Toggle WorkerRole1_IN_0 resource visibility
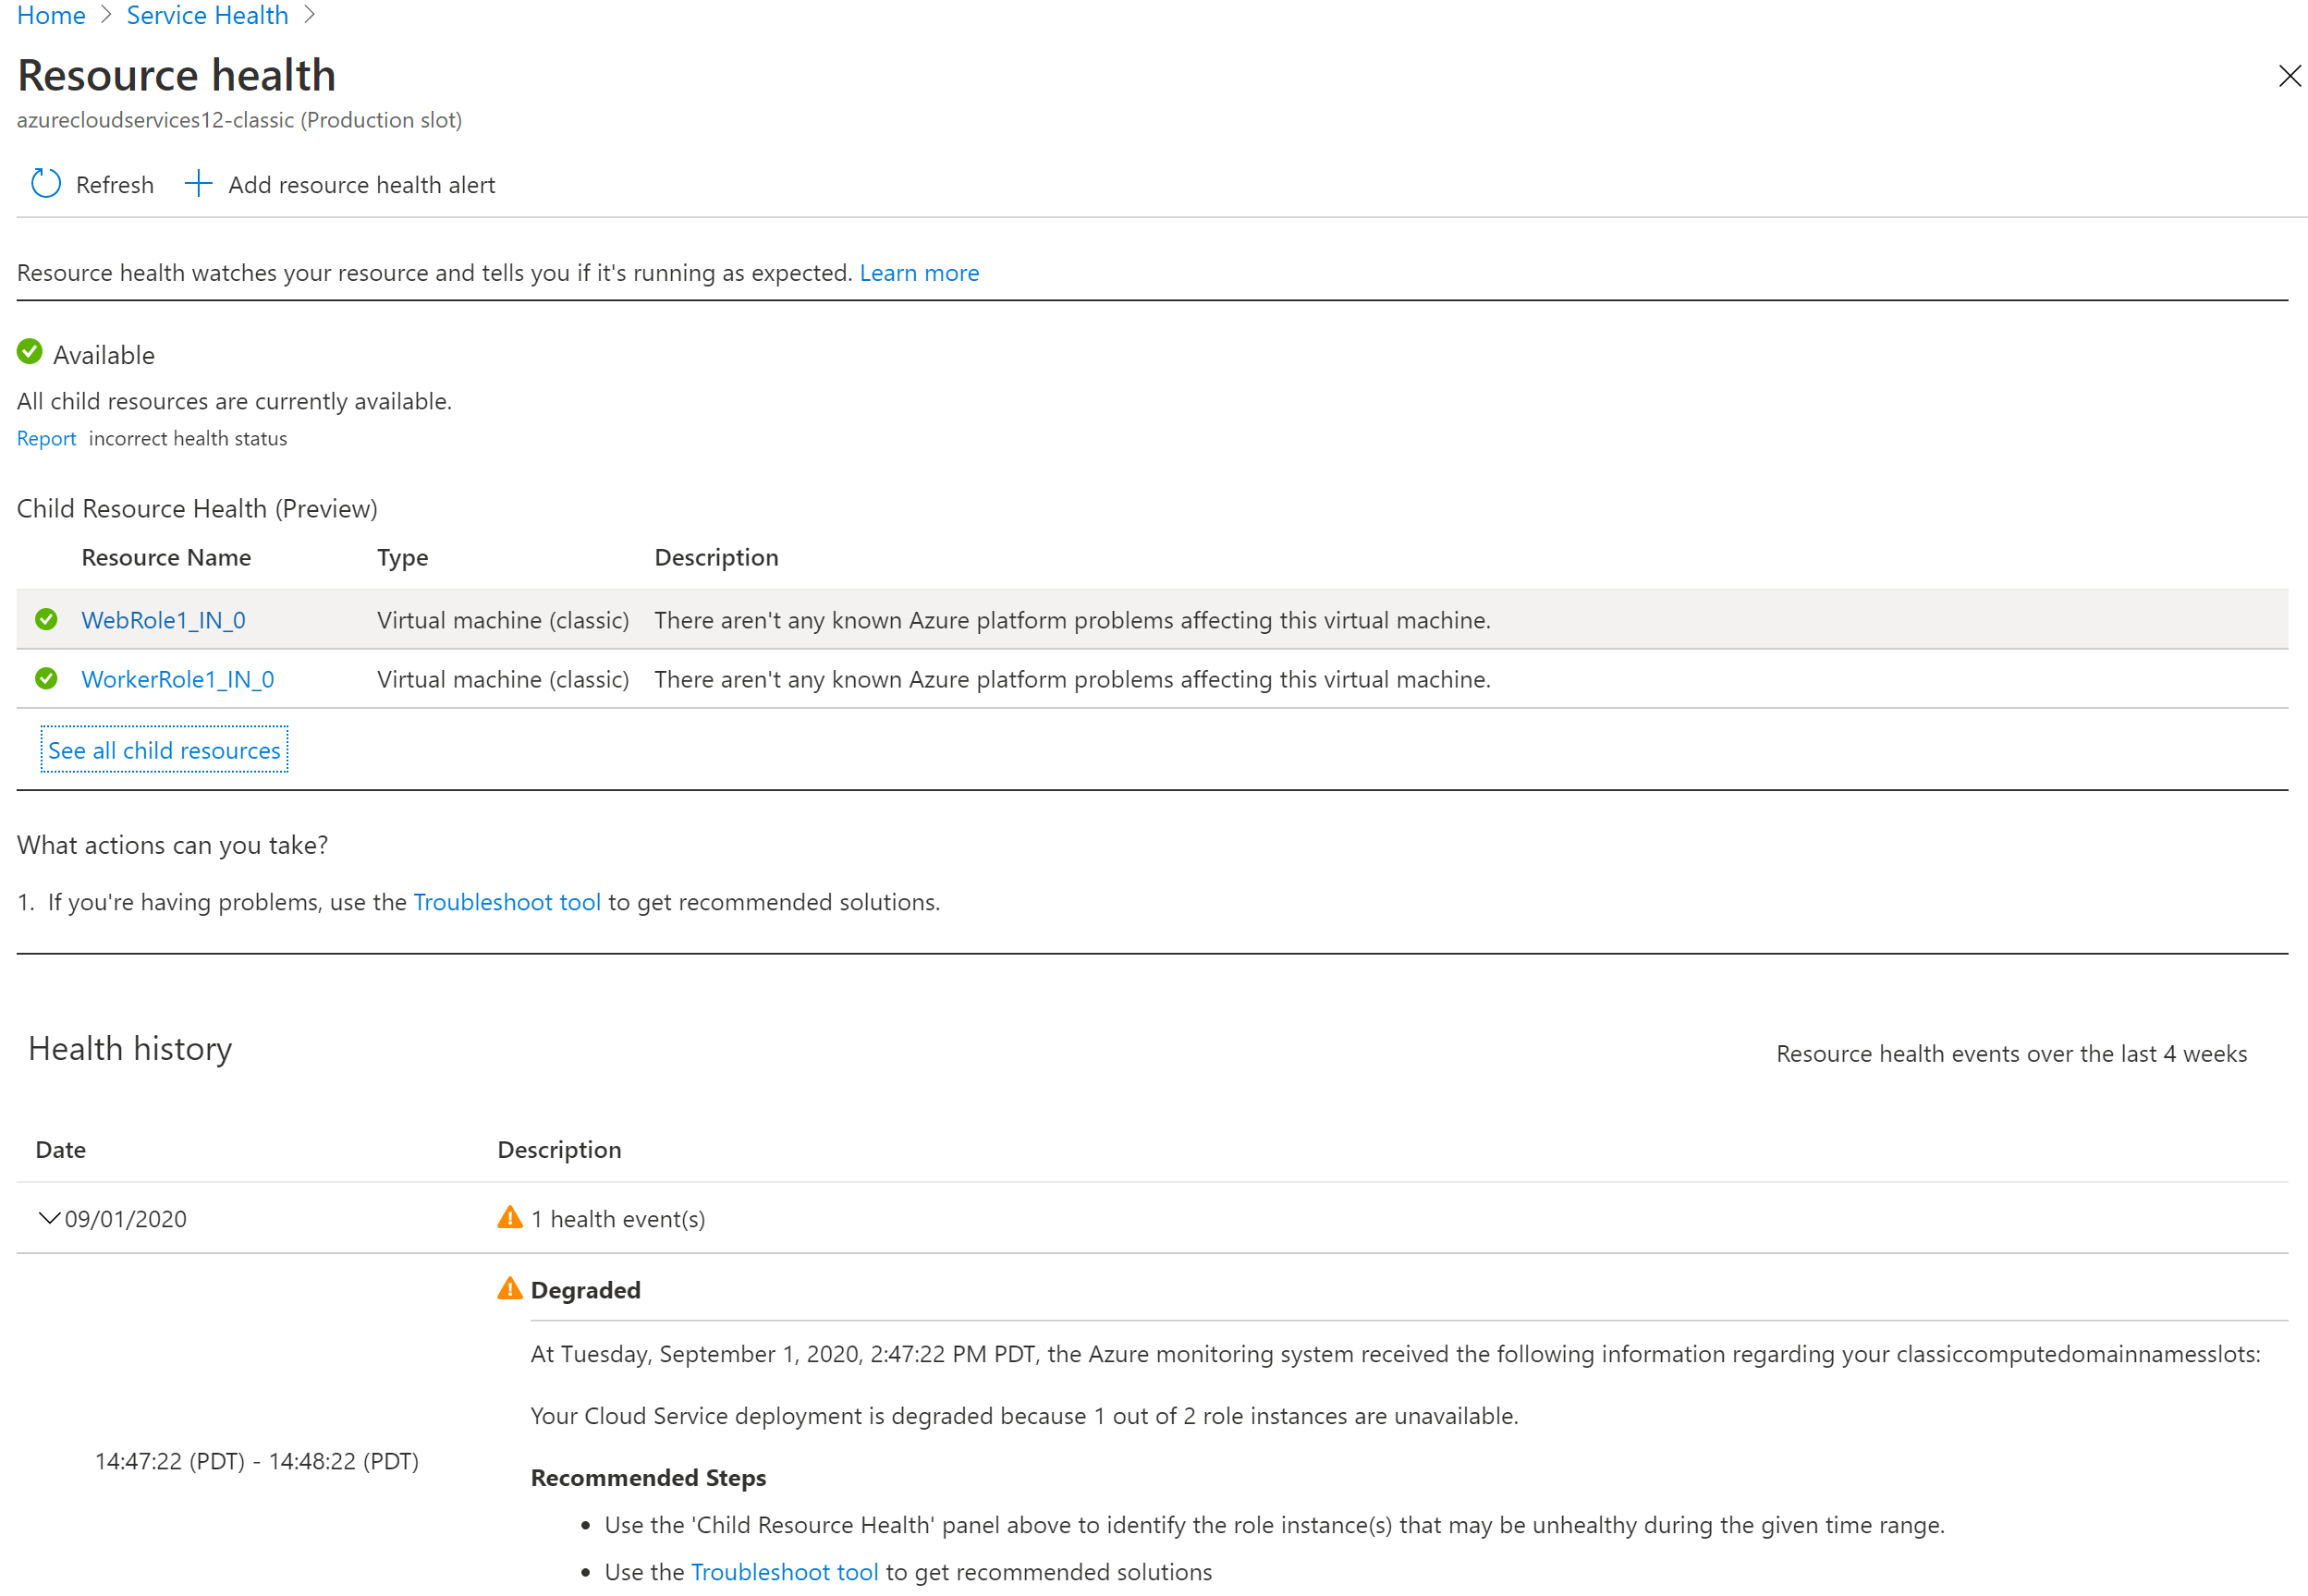Screen dimensions: 2308x1596 click(x=182, y=678)
